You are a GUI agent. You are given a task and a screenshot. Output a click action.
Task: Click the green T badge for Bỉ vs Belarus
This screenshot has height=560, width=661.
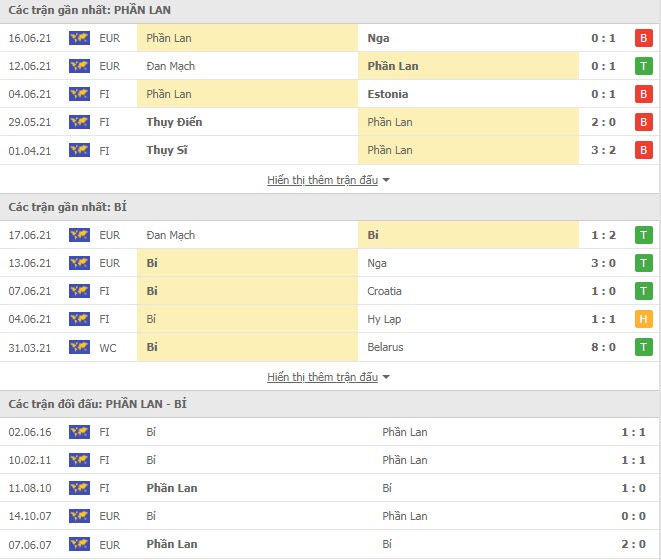click(x=643, y=347)
